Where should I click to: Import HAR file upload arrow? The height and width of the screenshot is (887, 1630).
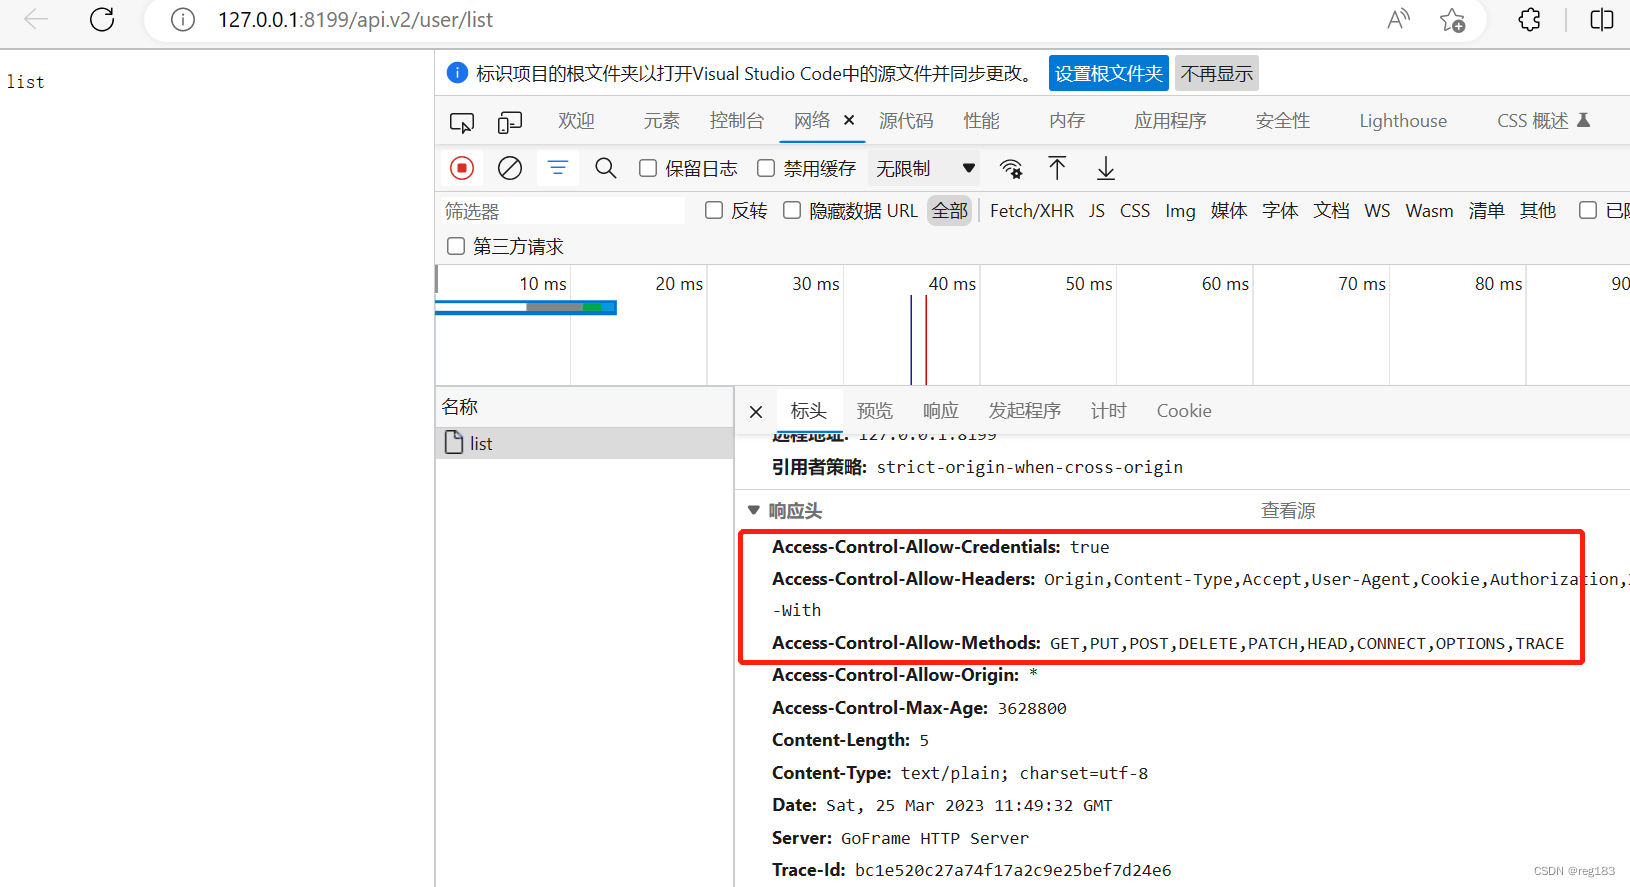click(1057, 168)
